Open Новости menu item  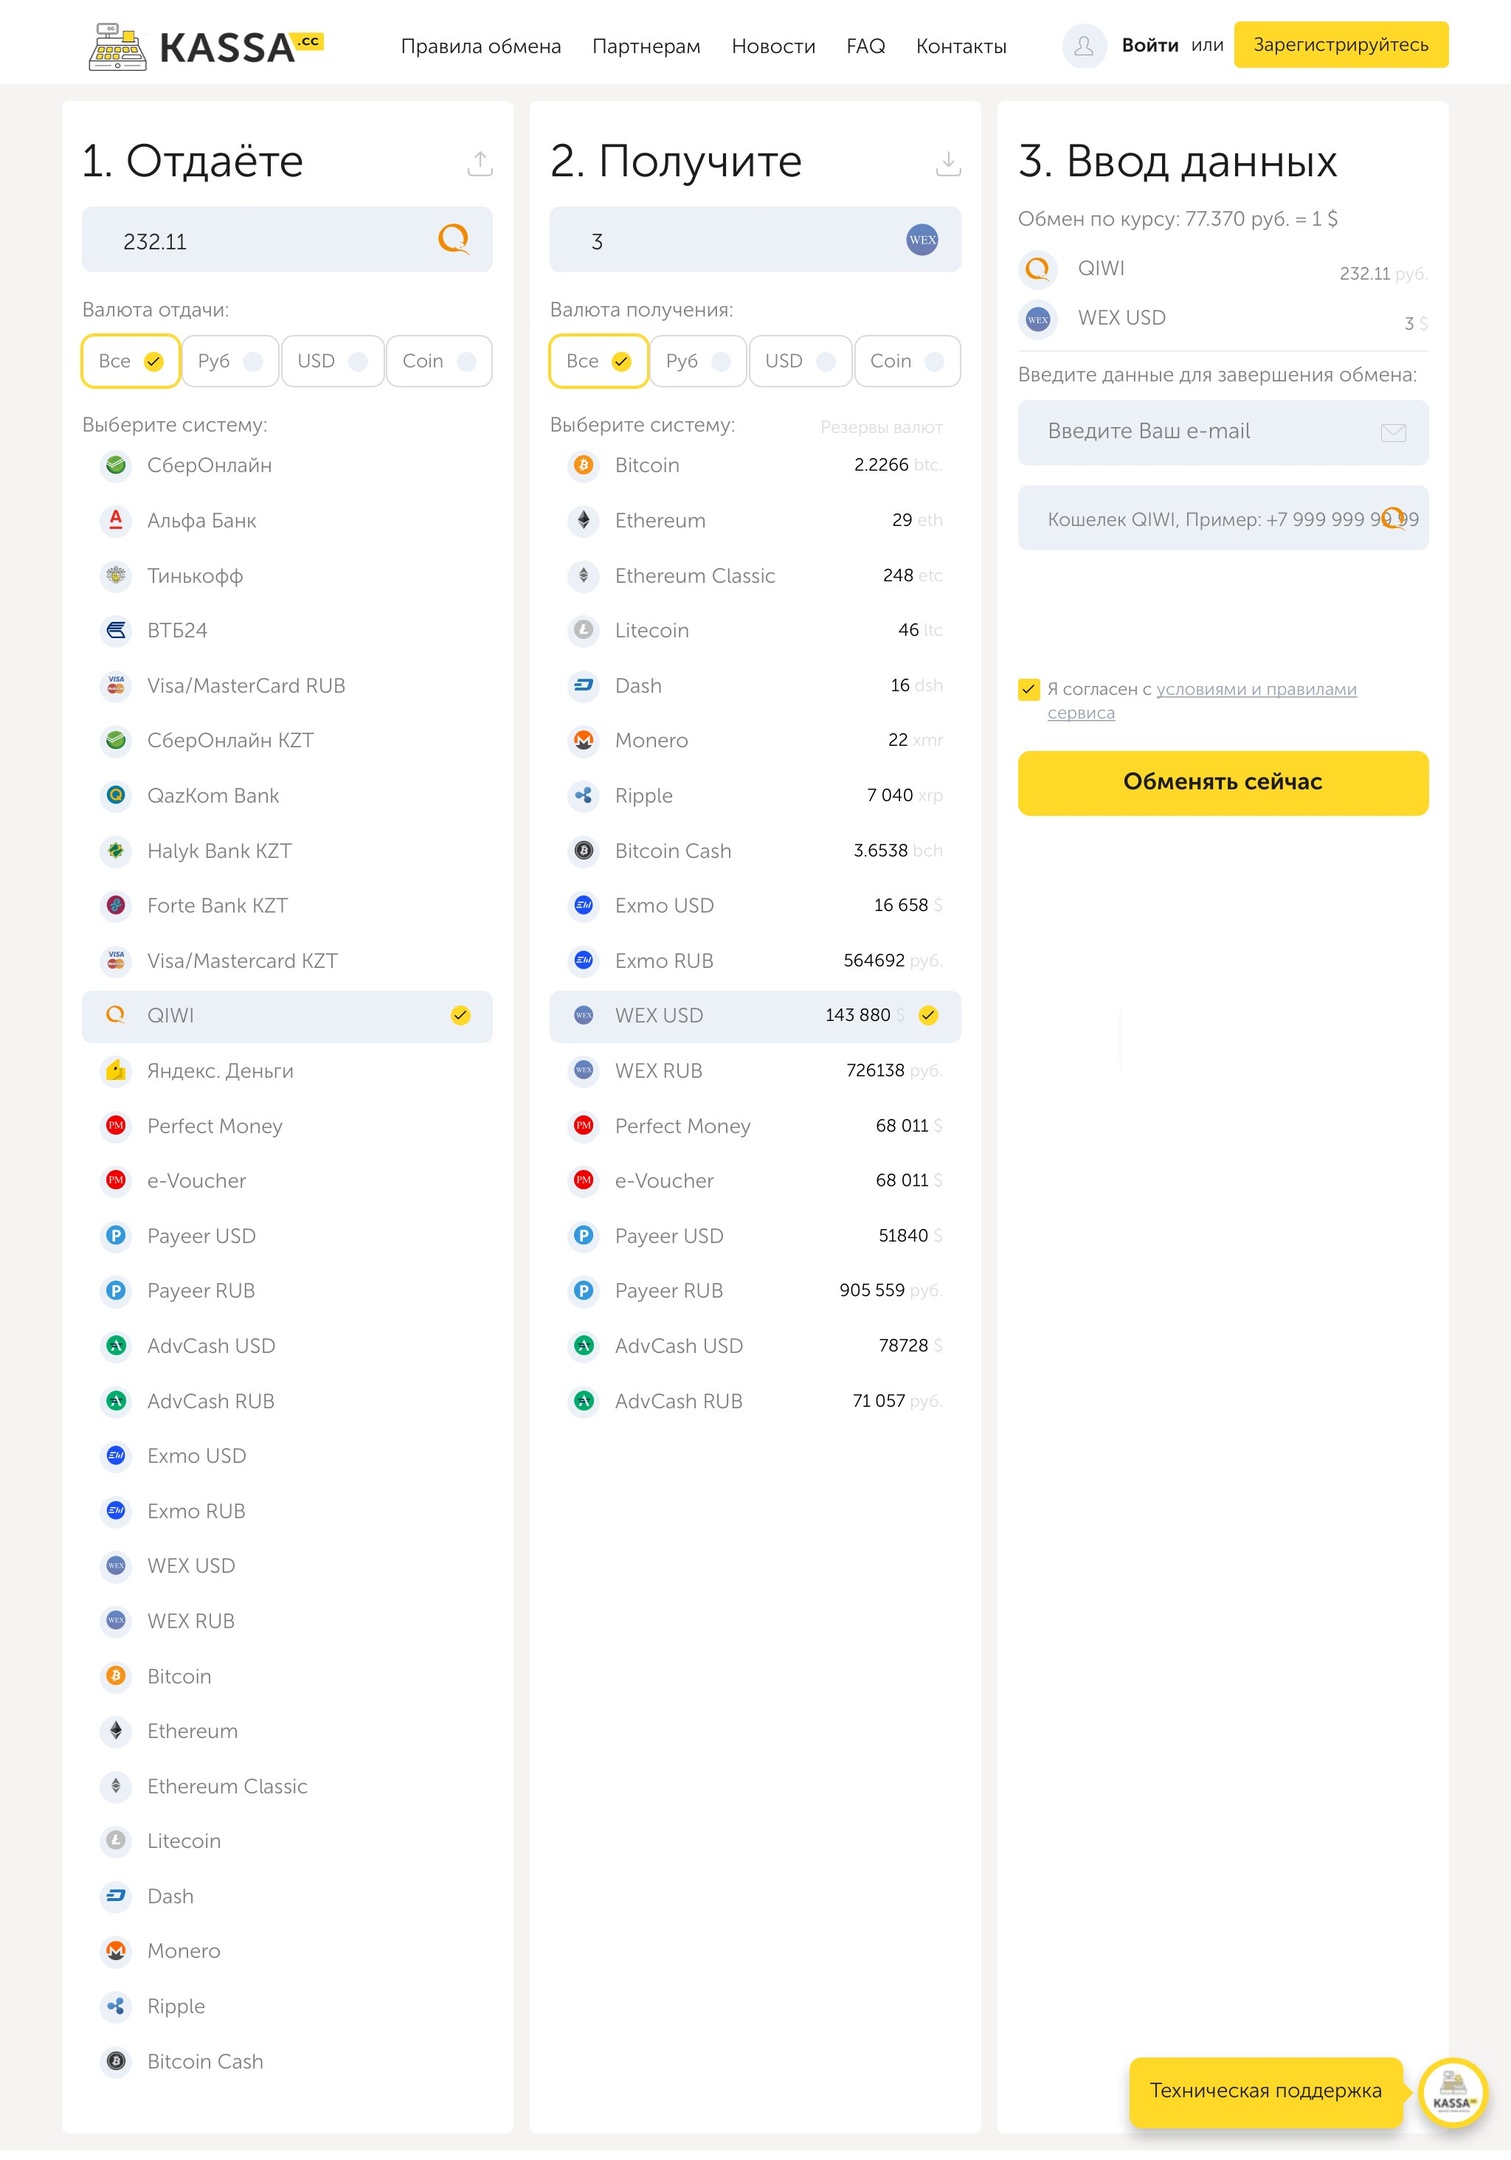pyautogui.click(x=773, y=46)
